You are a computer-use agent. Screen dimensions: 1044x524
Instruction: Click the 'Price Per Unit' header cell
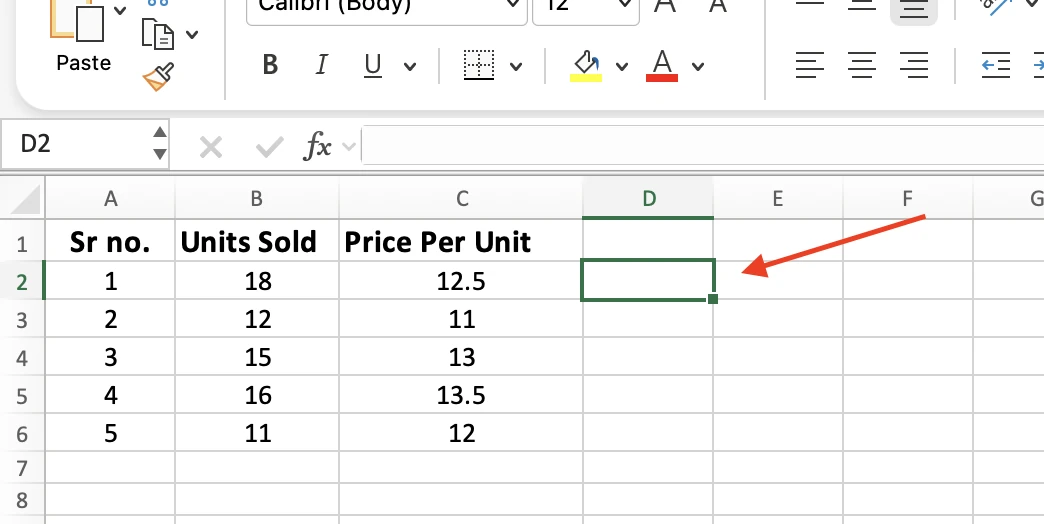[461, 241]
